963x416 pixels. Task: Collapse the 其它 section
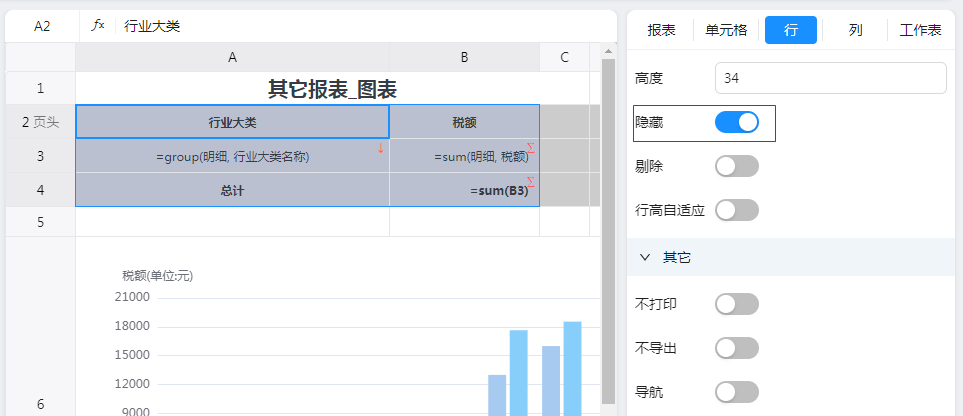click(645, 257)
